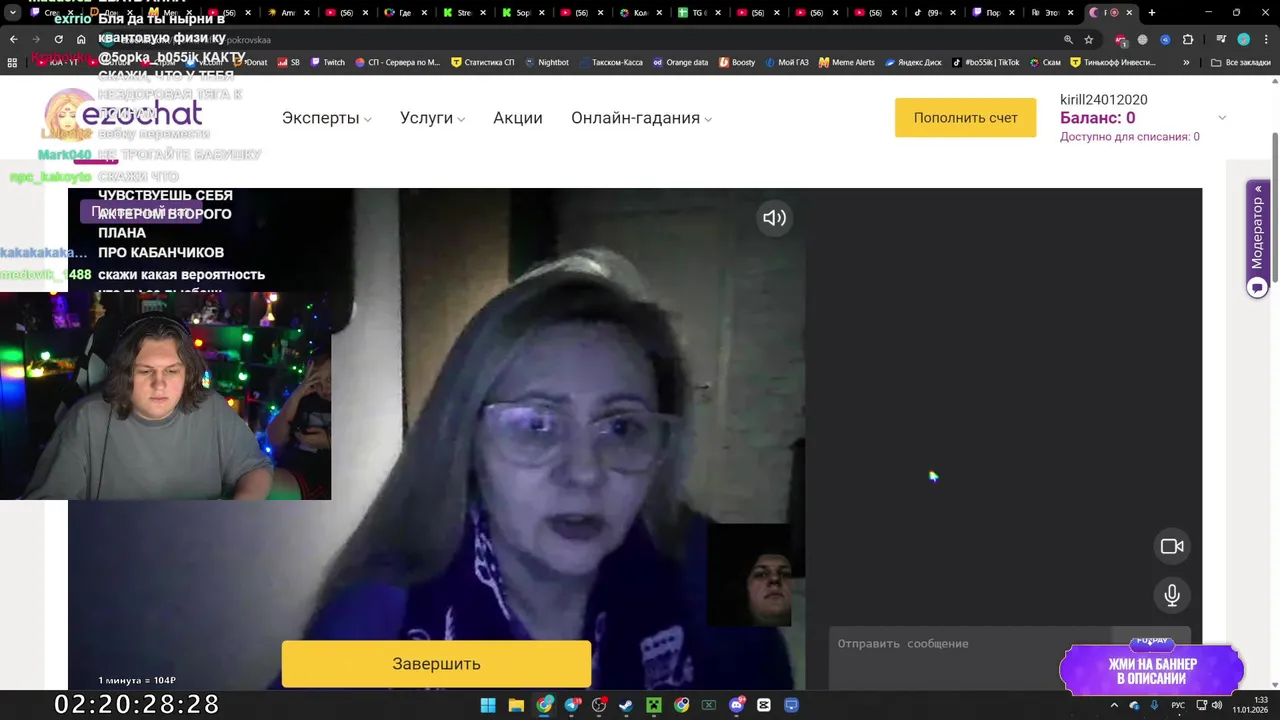Screen dimensions: 1280x720
Task: Open Discord from the taskbar
Action: 737,705
